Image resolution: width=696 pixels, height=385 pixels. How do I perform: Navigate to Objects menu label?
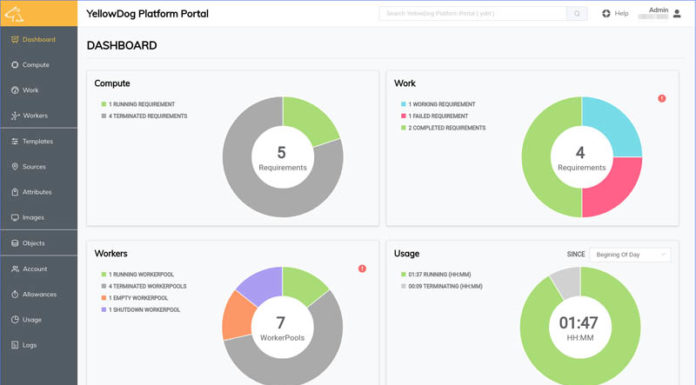[x=34, y=243]
